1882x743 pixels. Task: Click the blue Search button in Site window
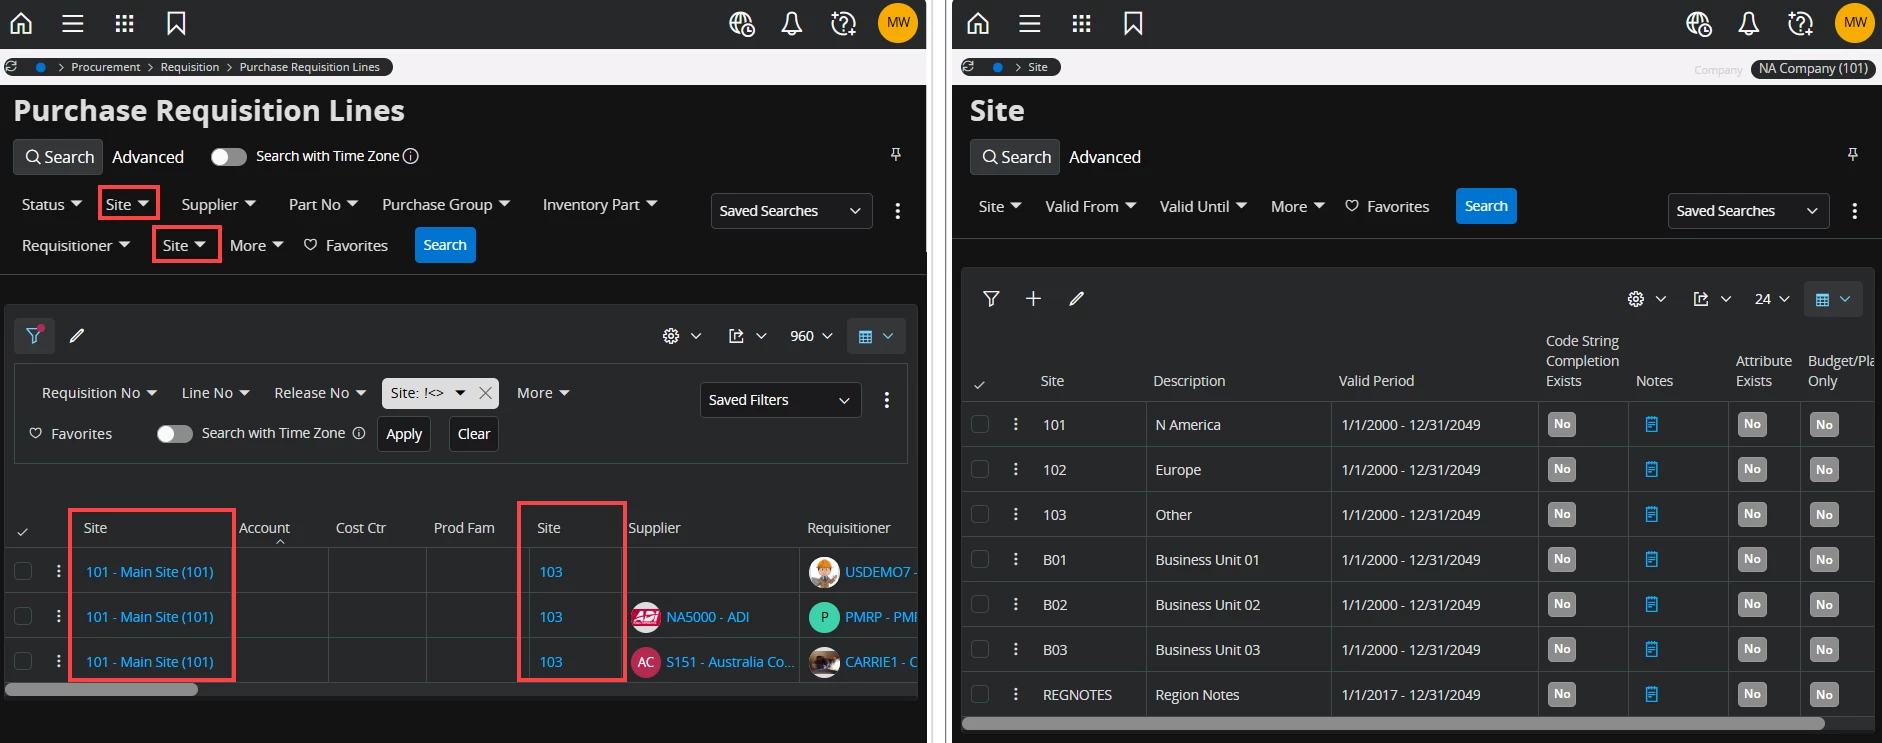click(x=1486, y=206)
